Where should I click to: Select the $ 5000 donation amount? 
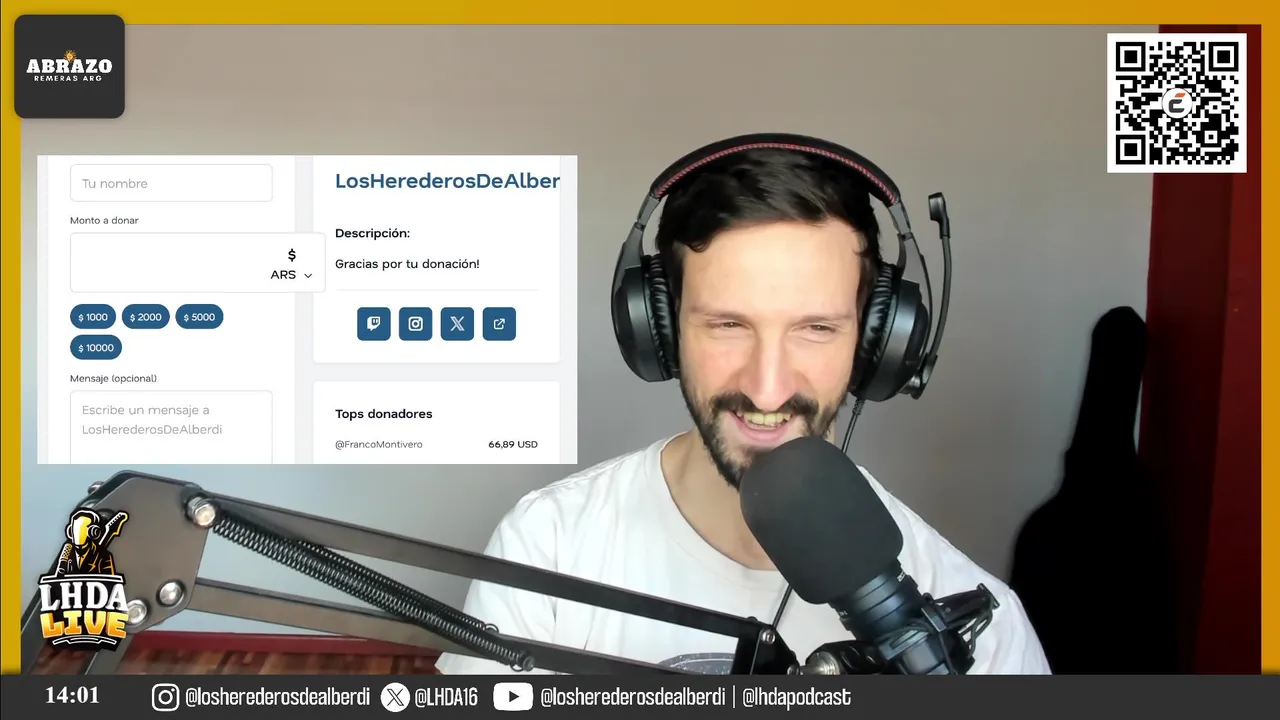tap(200, 317)
